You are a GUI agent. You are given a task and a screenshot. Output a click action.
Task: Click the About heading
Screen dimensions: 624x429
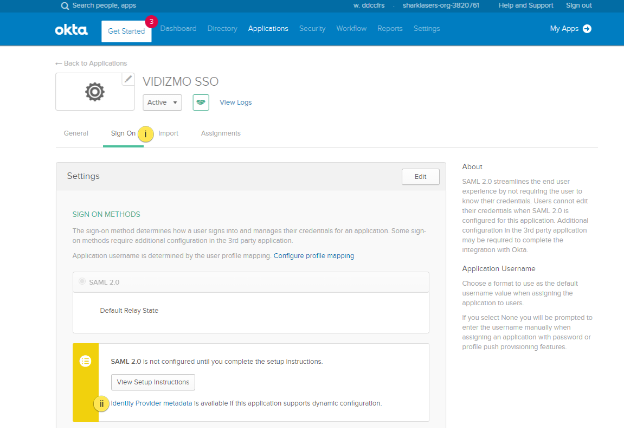click(472, 166)
